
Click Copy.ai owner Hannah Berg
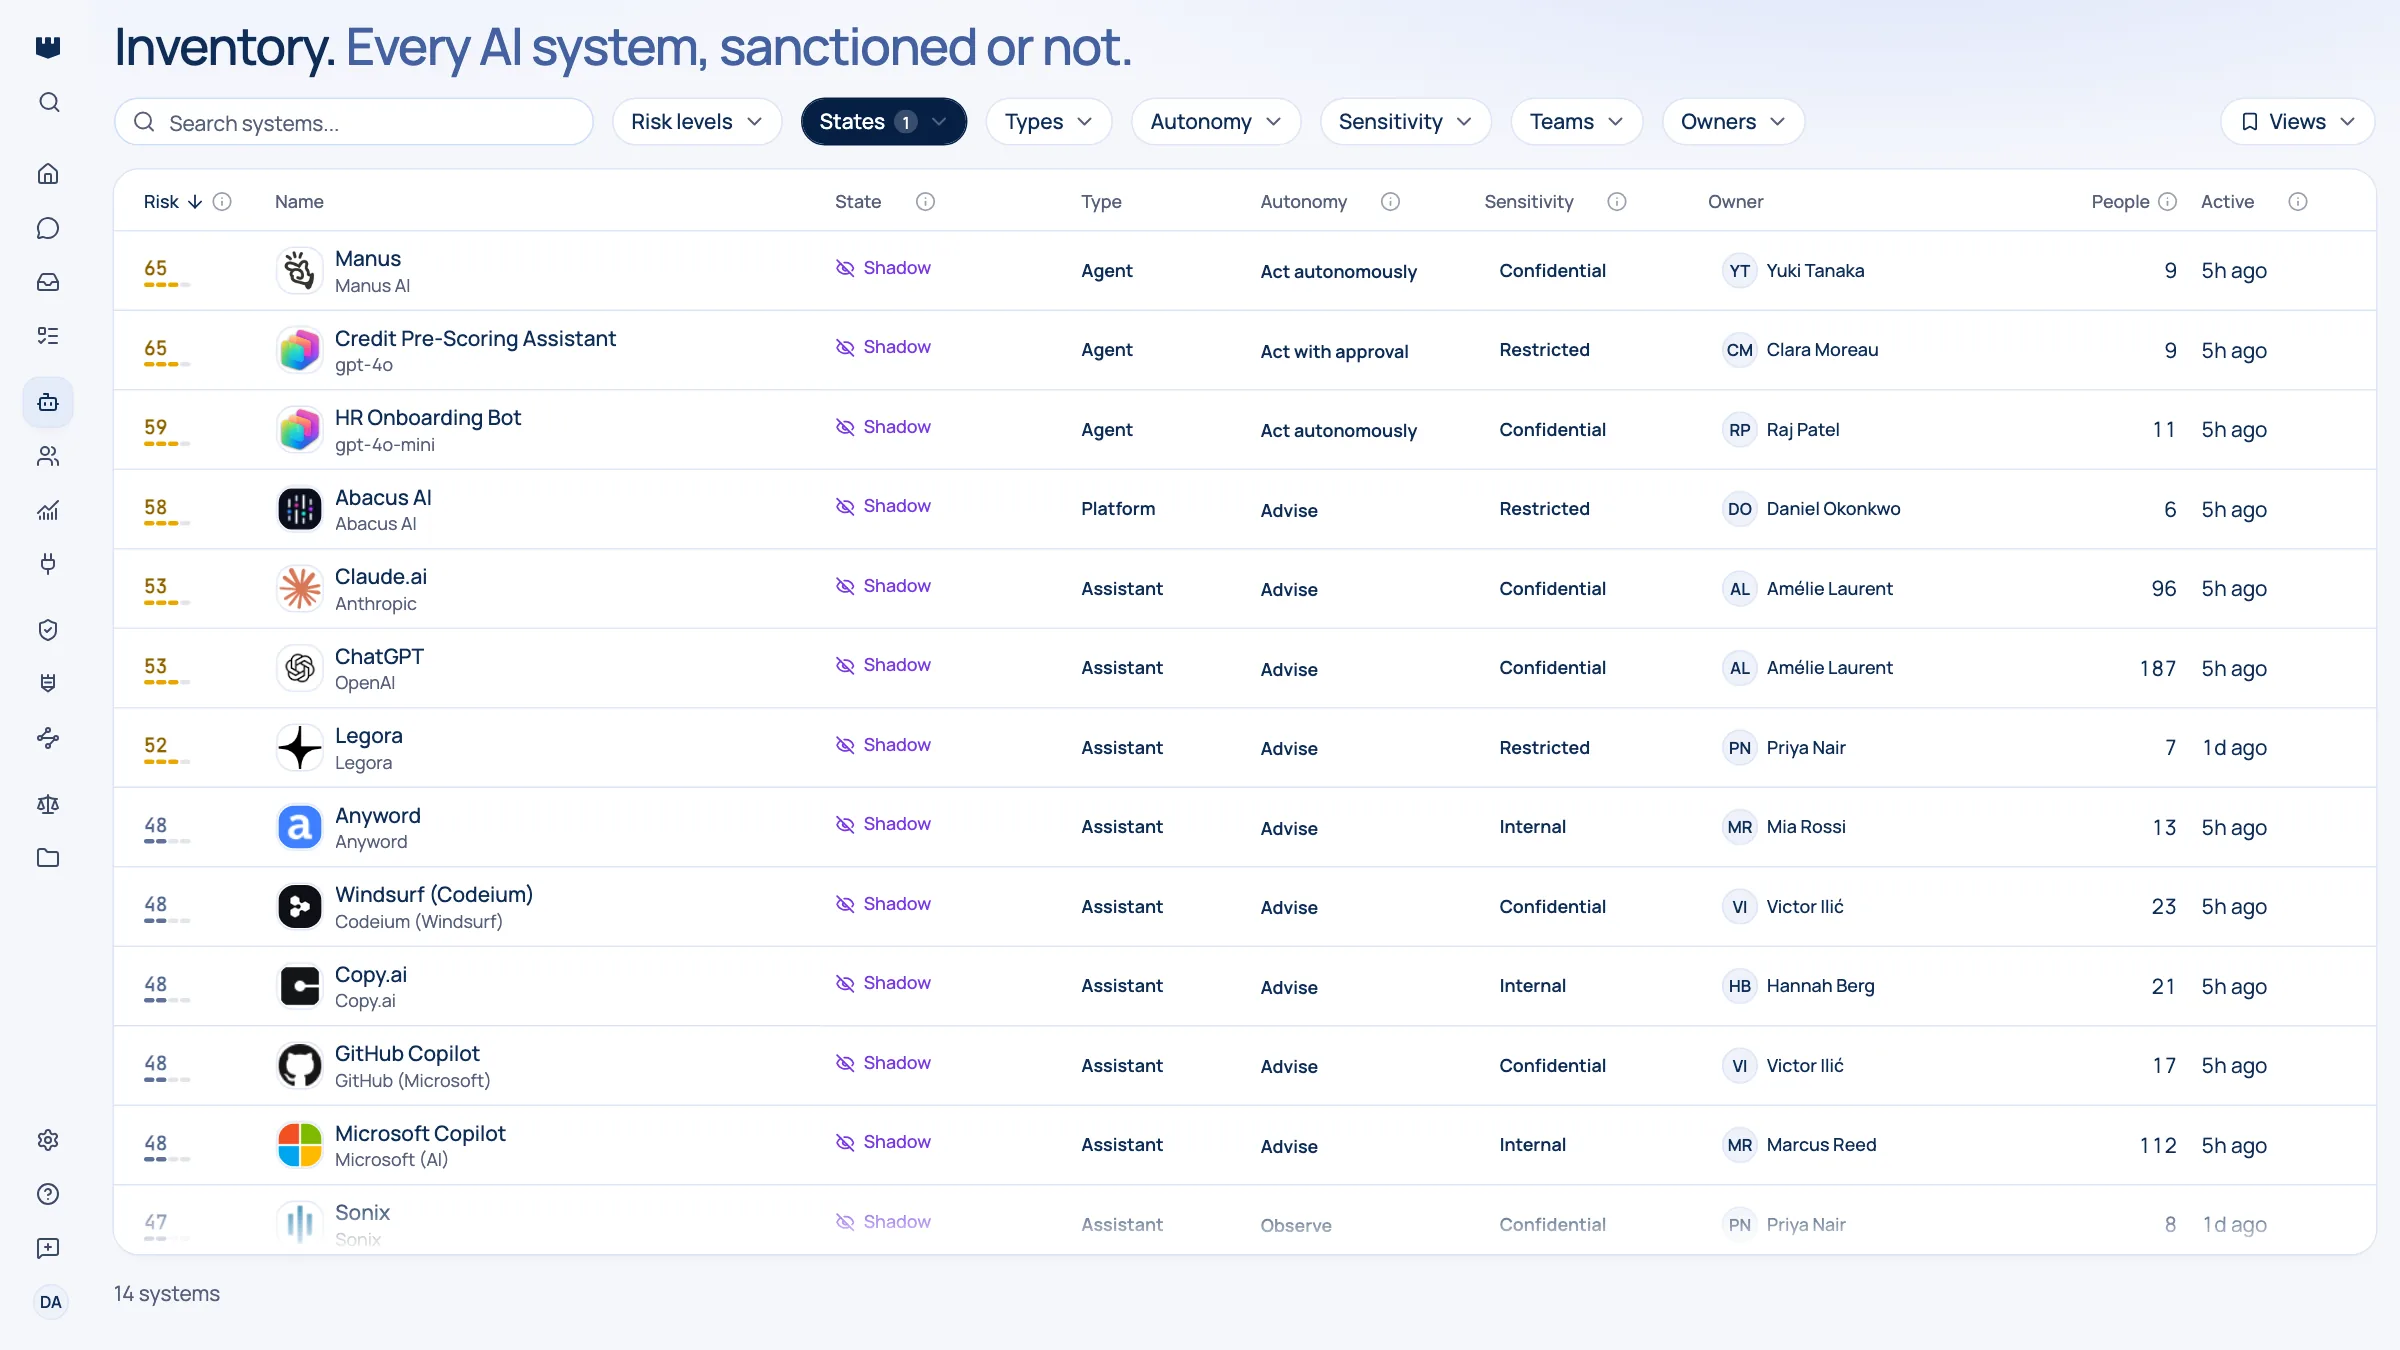coord(1820,986)
